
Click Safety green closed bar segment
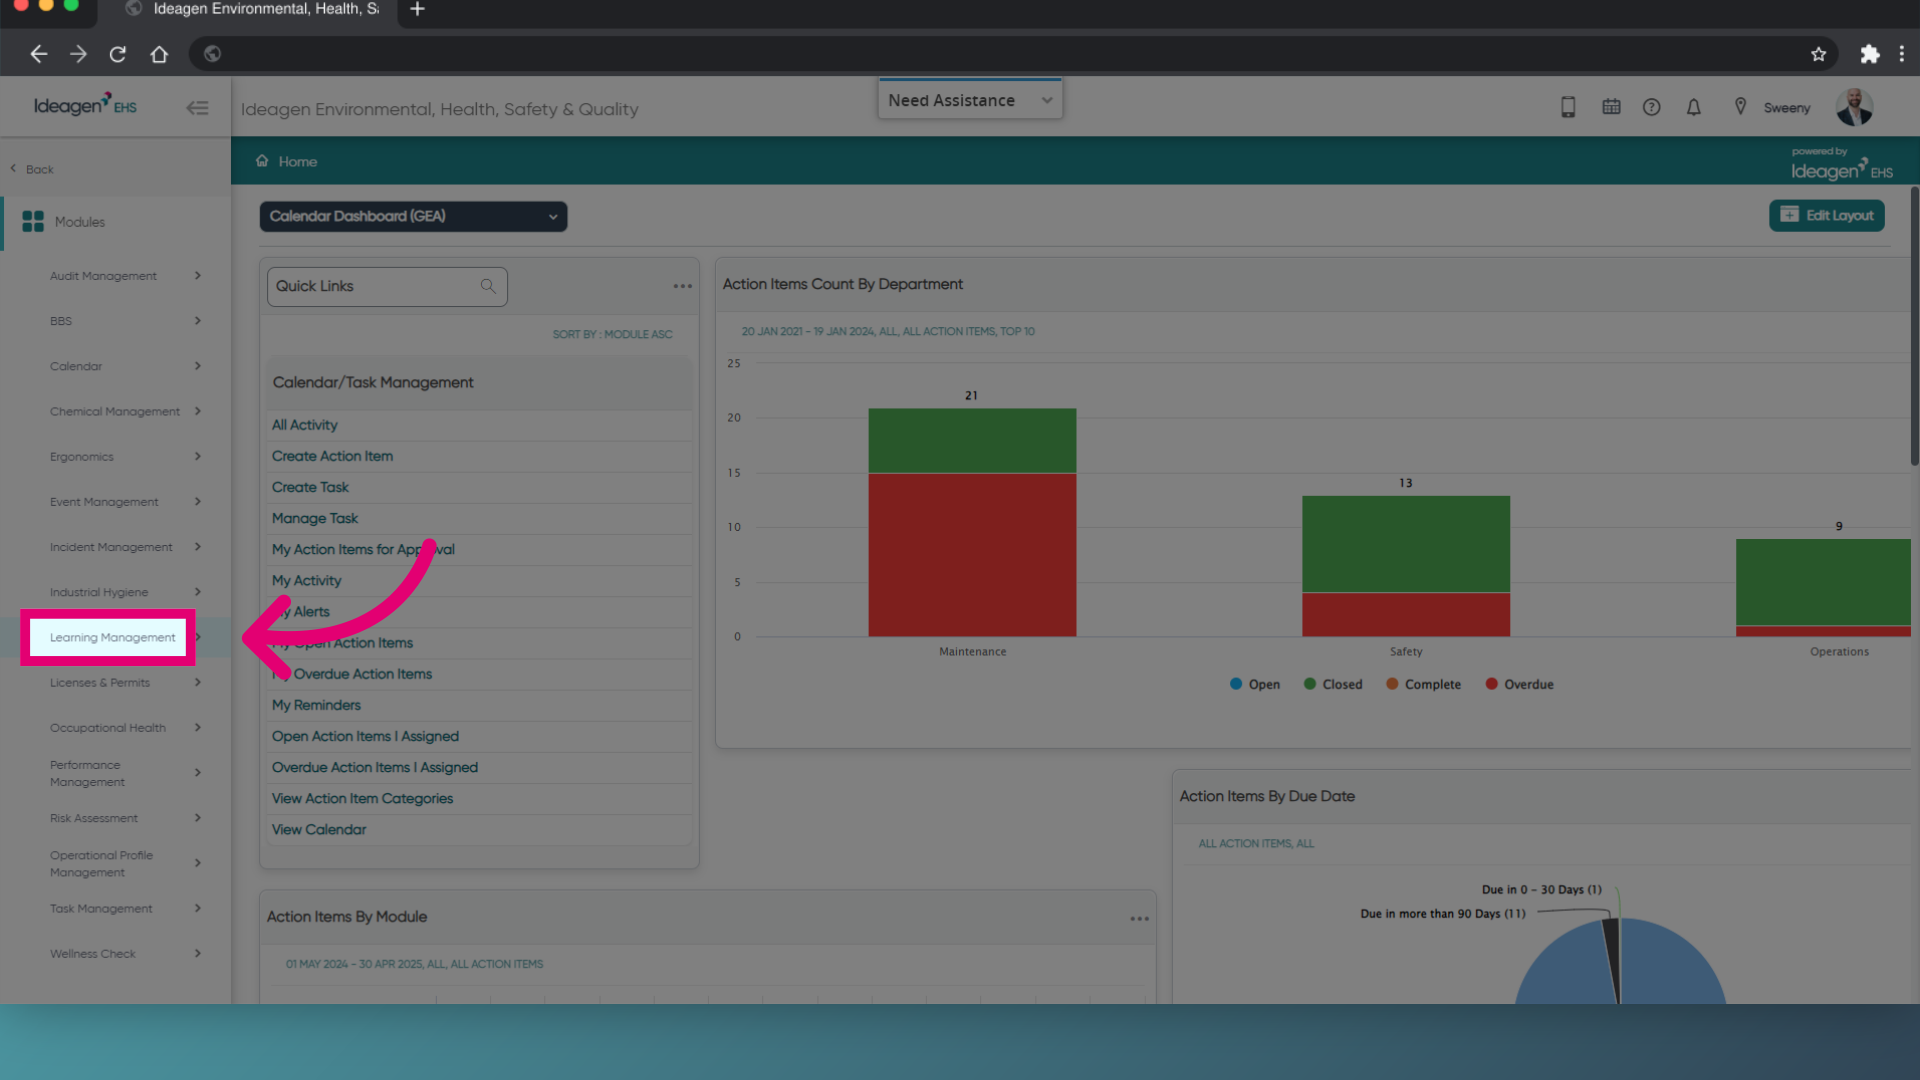[1406, 544]
